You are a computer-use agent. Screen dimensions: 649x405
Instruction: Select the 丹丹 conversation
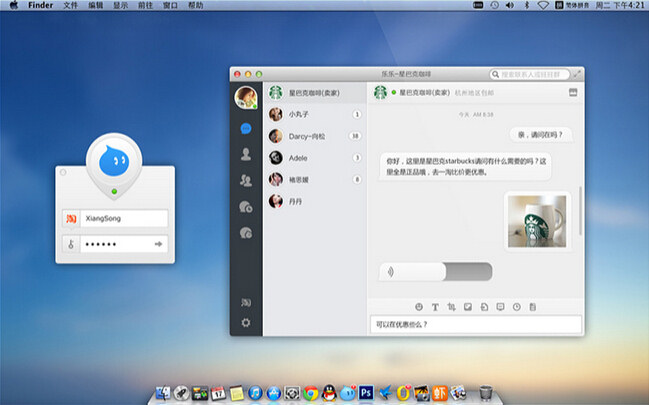315,201
